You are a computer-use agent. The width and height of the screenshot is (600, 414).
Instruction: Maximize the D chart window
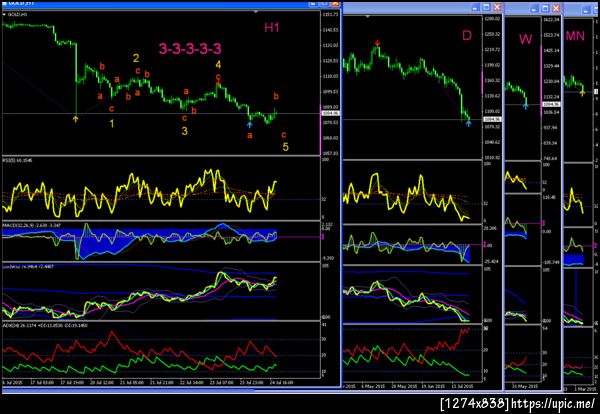[486, 7]
